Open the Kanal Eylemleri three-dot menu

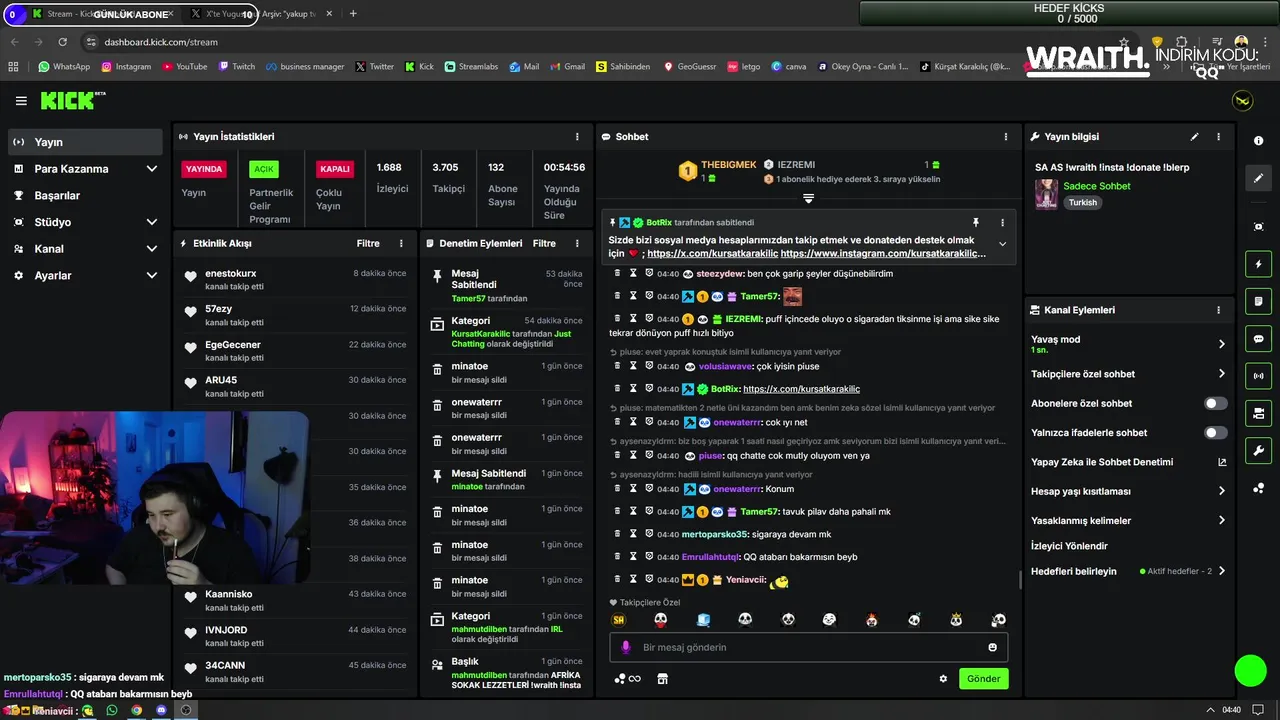point(1218,310)
